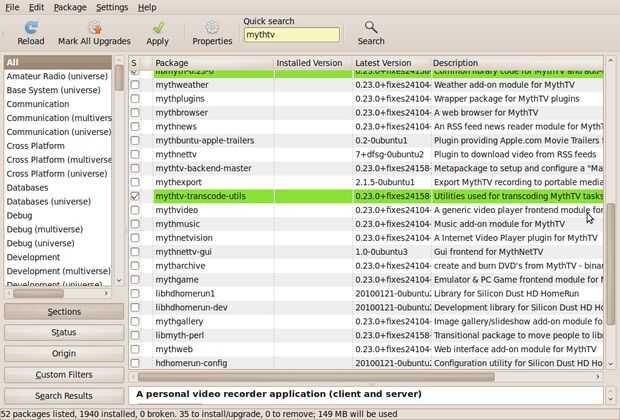Image resolution: width=620 pixels, height=420 pixels.
Task: Select the Cross Platform section
Action: (x=58, y=146)
